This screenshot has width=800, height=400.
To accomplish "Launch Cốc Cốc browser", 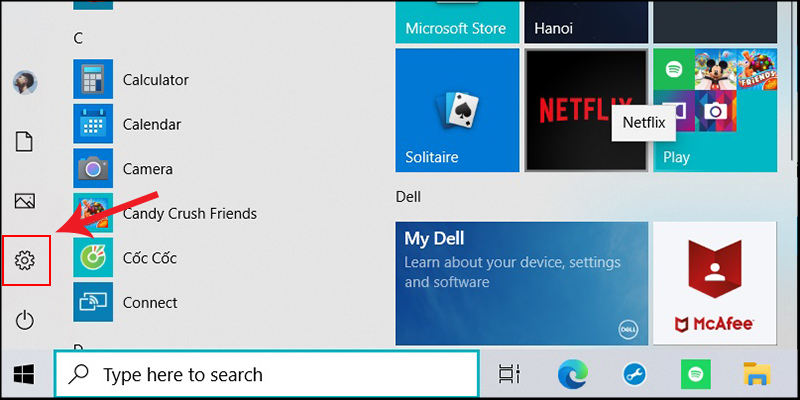I will pyautogui.click(x=149, y=258).
